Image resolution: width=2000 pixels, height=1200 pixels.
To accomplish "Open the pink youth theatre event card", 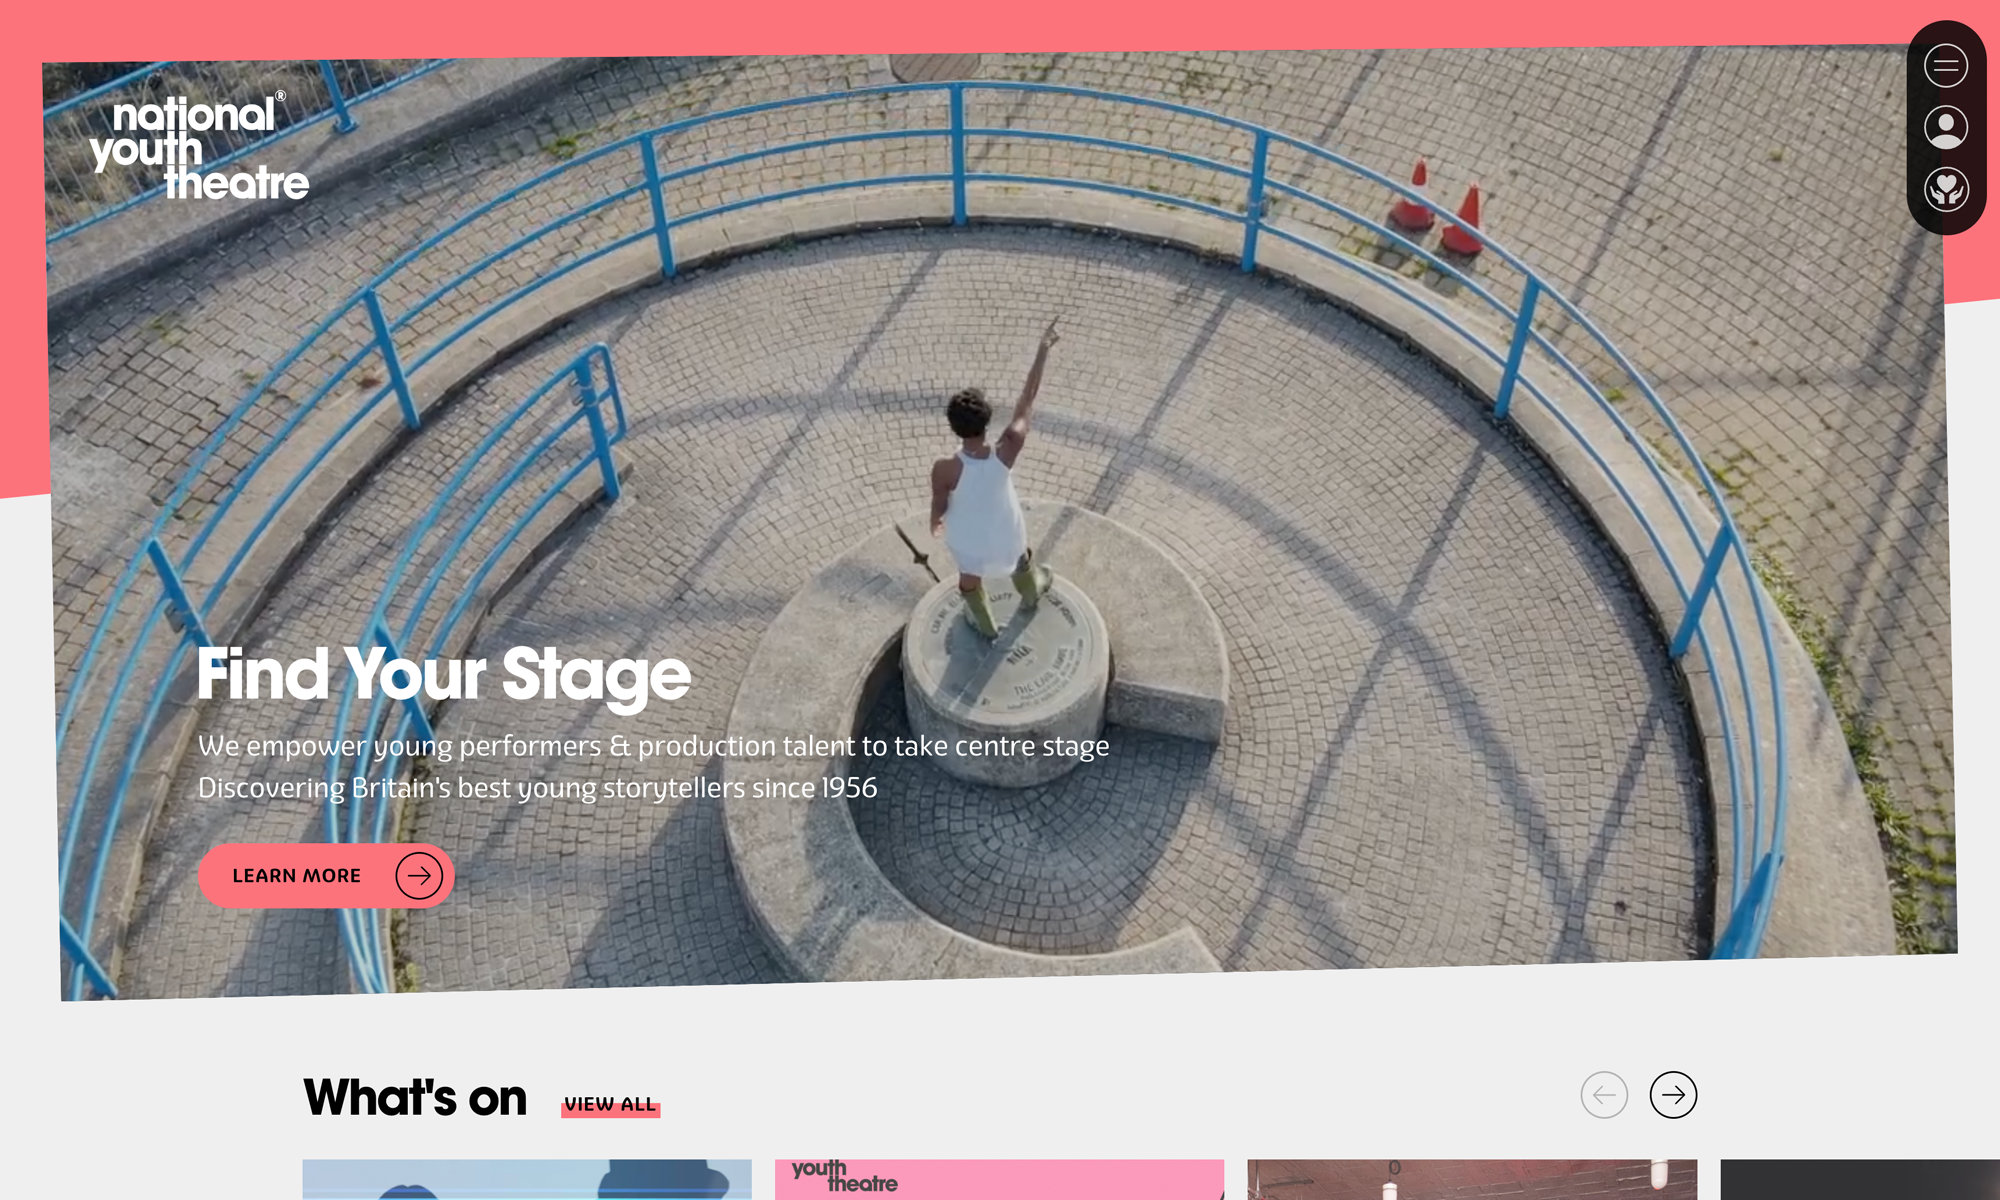I will tap(999, 1180).
